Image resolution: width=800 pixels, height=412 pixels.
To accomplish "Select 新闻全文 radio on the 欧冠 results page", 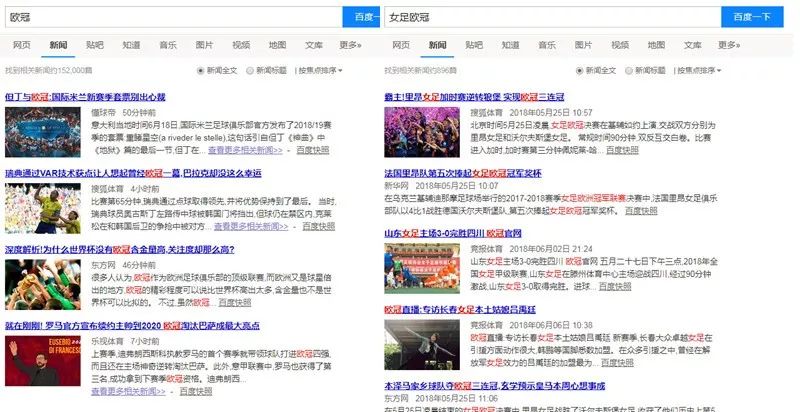I will 201,71.
